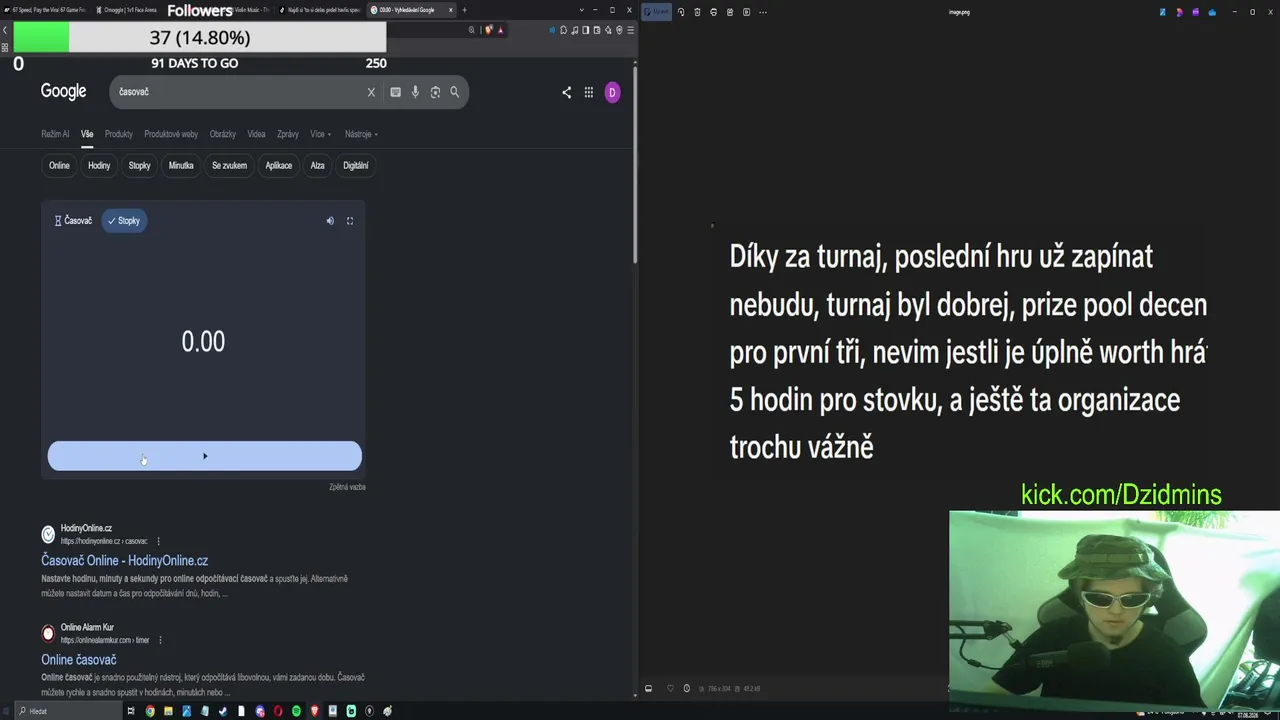Apply the Alza filter chip
Viewport: 1280px width, 720px height.
pyautogui.click(x=318, y=166)
